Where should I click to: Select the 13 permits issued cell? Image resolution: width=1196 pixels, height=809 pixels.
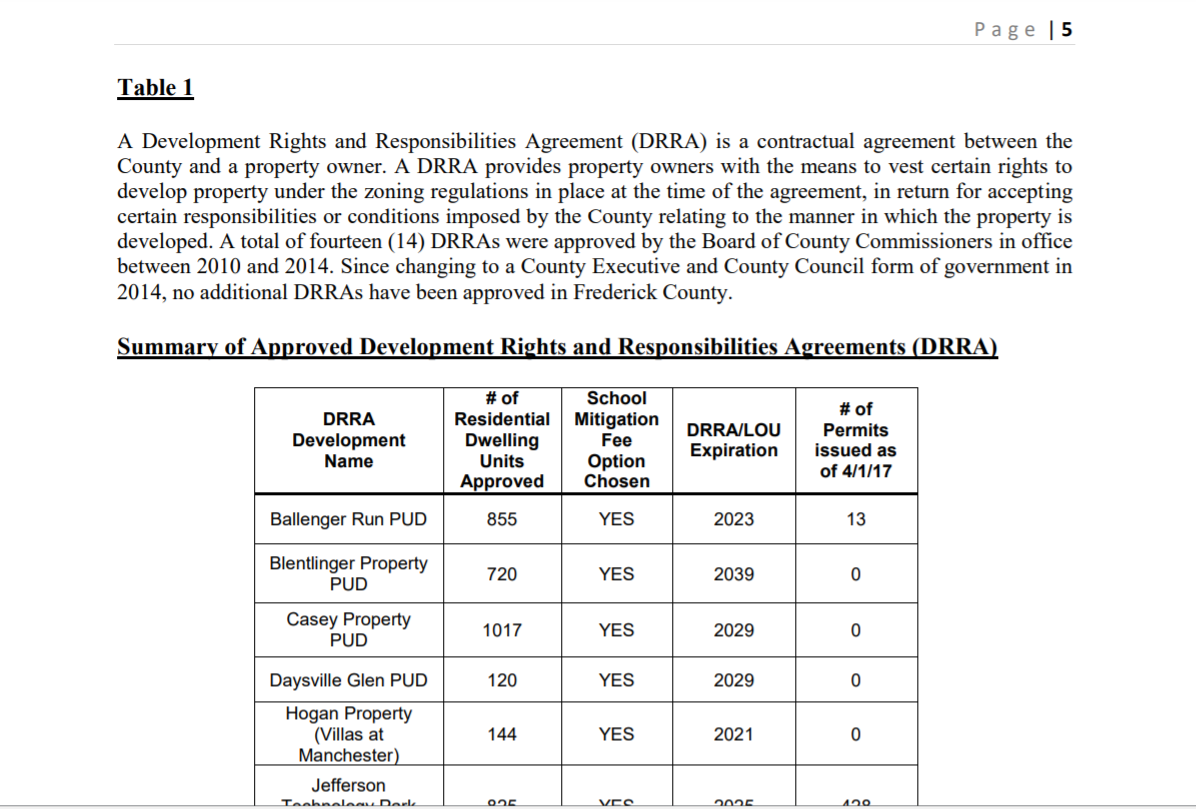click(855, 520)
